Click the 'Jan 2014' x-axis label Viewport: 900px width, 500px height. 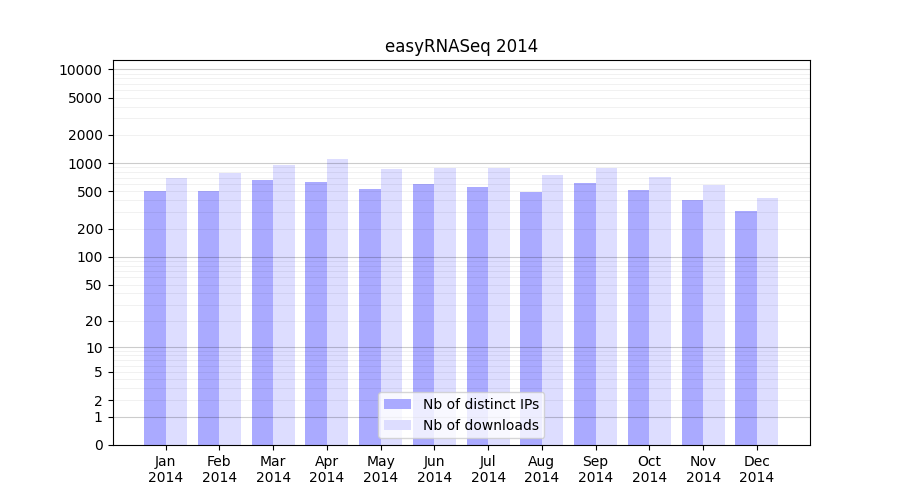pyautogui.click(x=166, y=469)
